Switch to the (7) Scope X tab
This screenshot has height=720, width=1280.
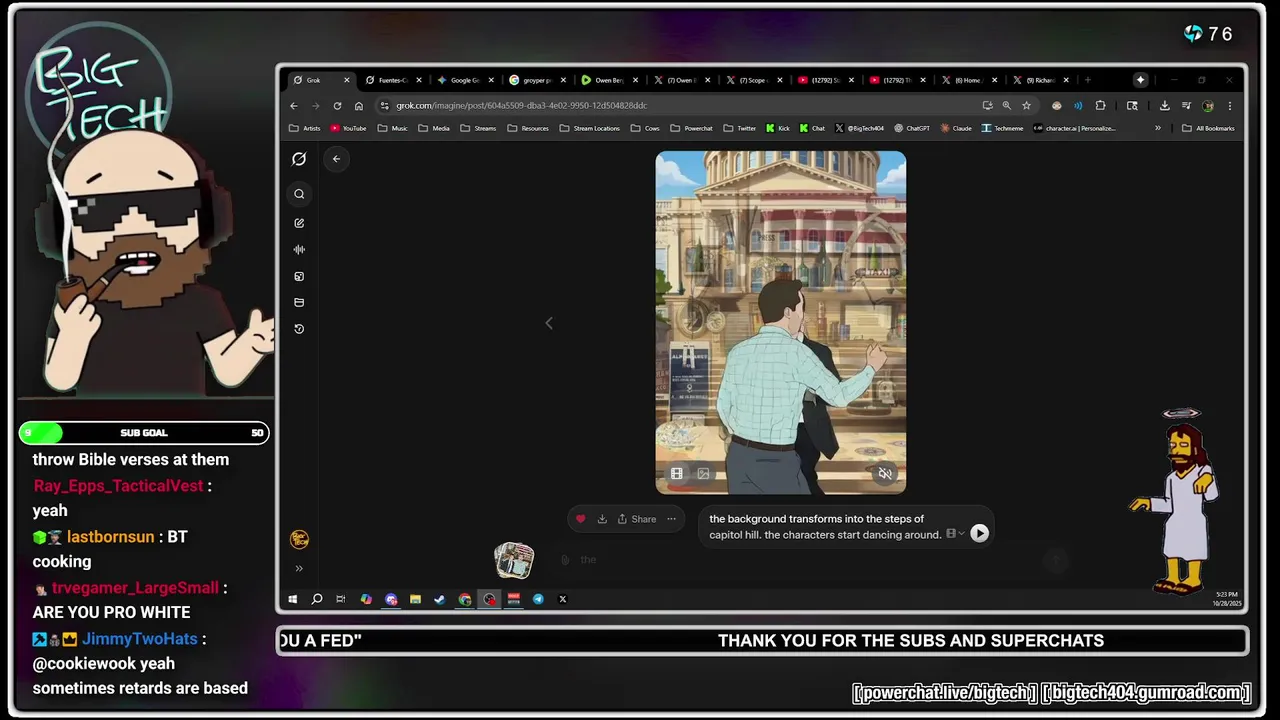[752, 80]
